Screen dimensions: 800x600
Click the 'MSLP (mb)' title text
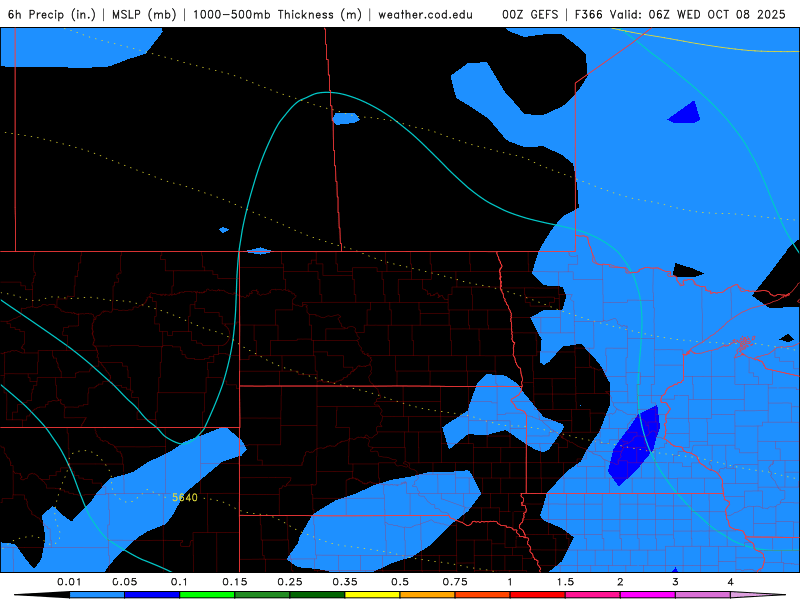(x=144, y=14)
